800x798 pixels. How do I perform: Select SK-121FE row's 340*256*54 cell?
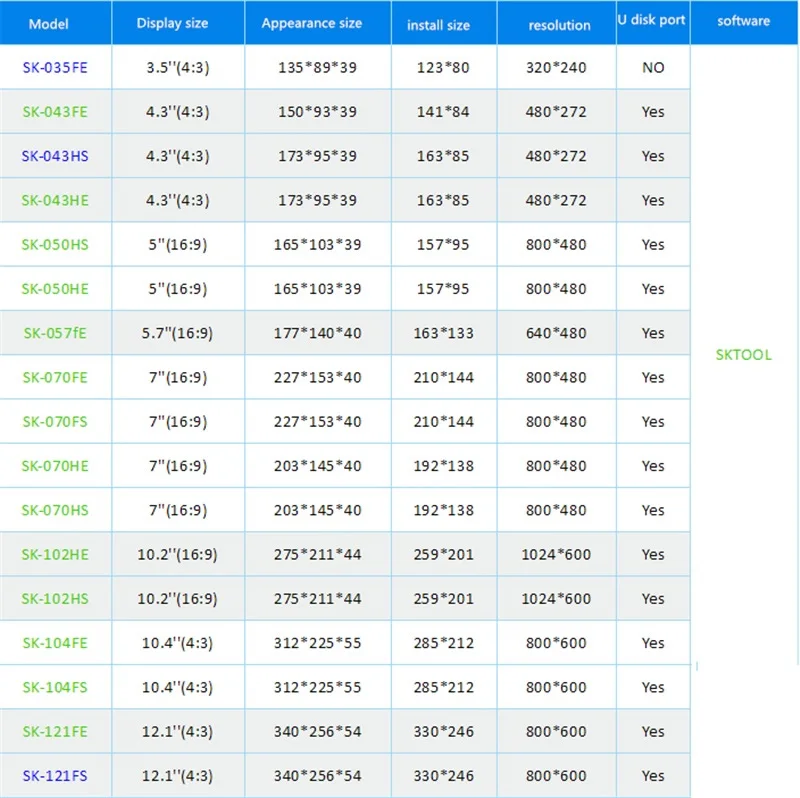tap(317, 732)
